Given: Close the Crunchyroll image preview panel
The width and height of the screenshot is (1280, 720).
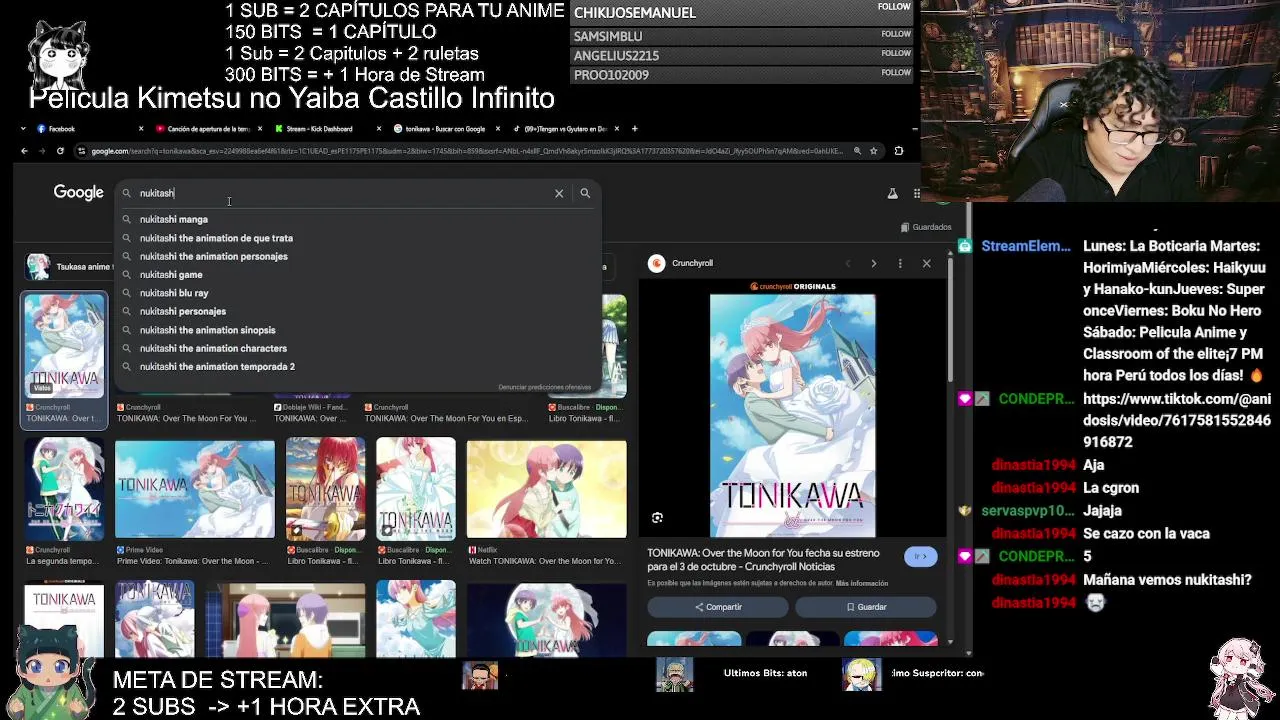Looking at the screenshot, I should click(926, 263).
